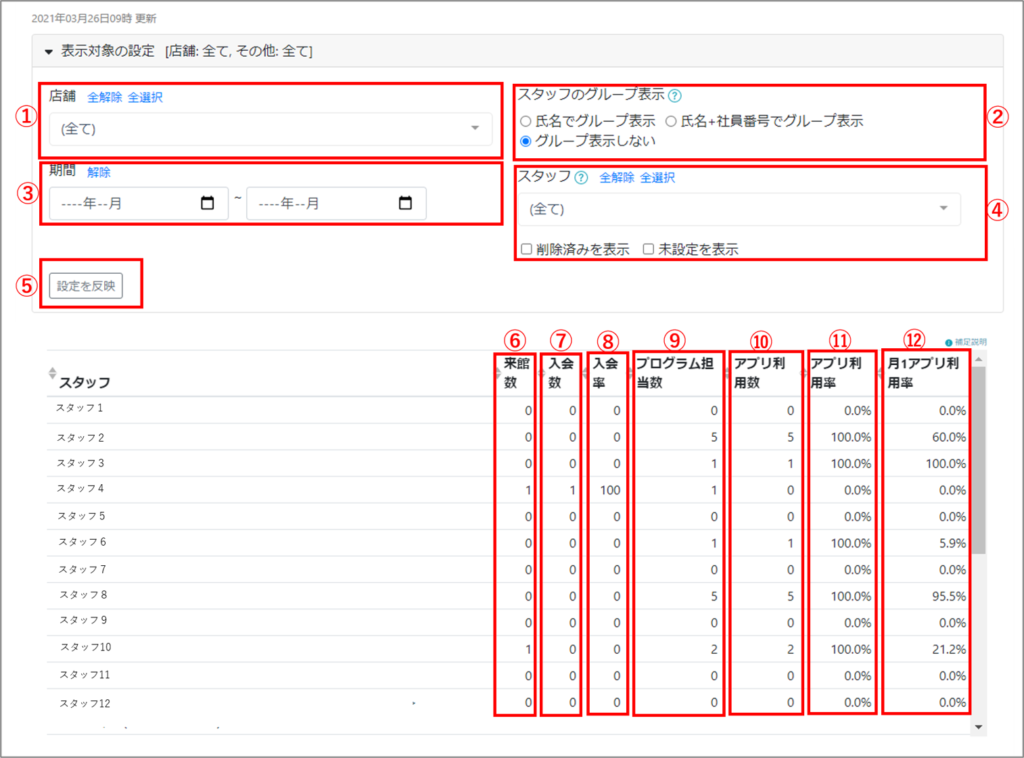1024x758 pixels.
Task: Click 解除 link next to 期間
Action: [99, 172]
